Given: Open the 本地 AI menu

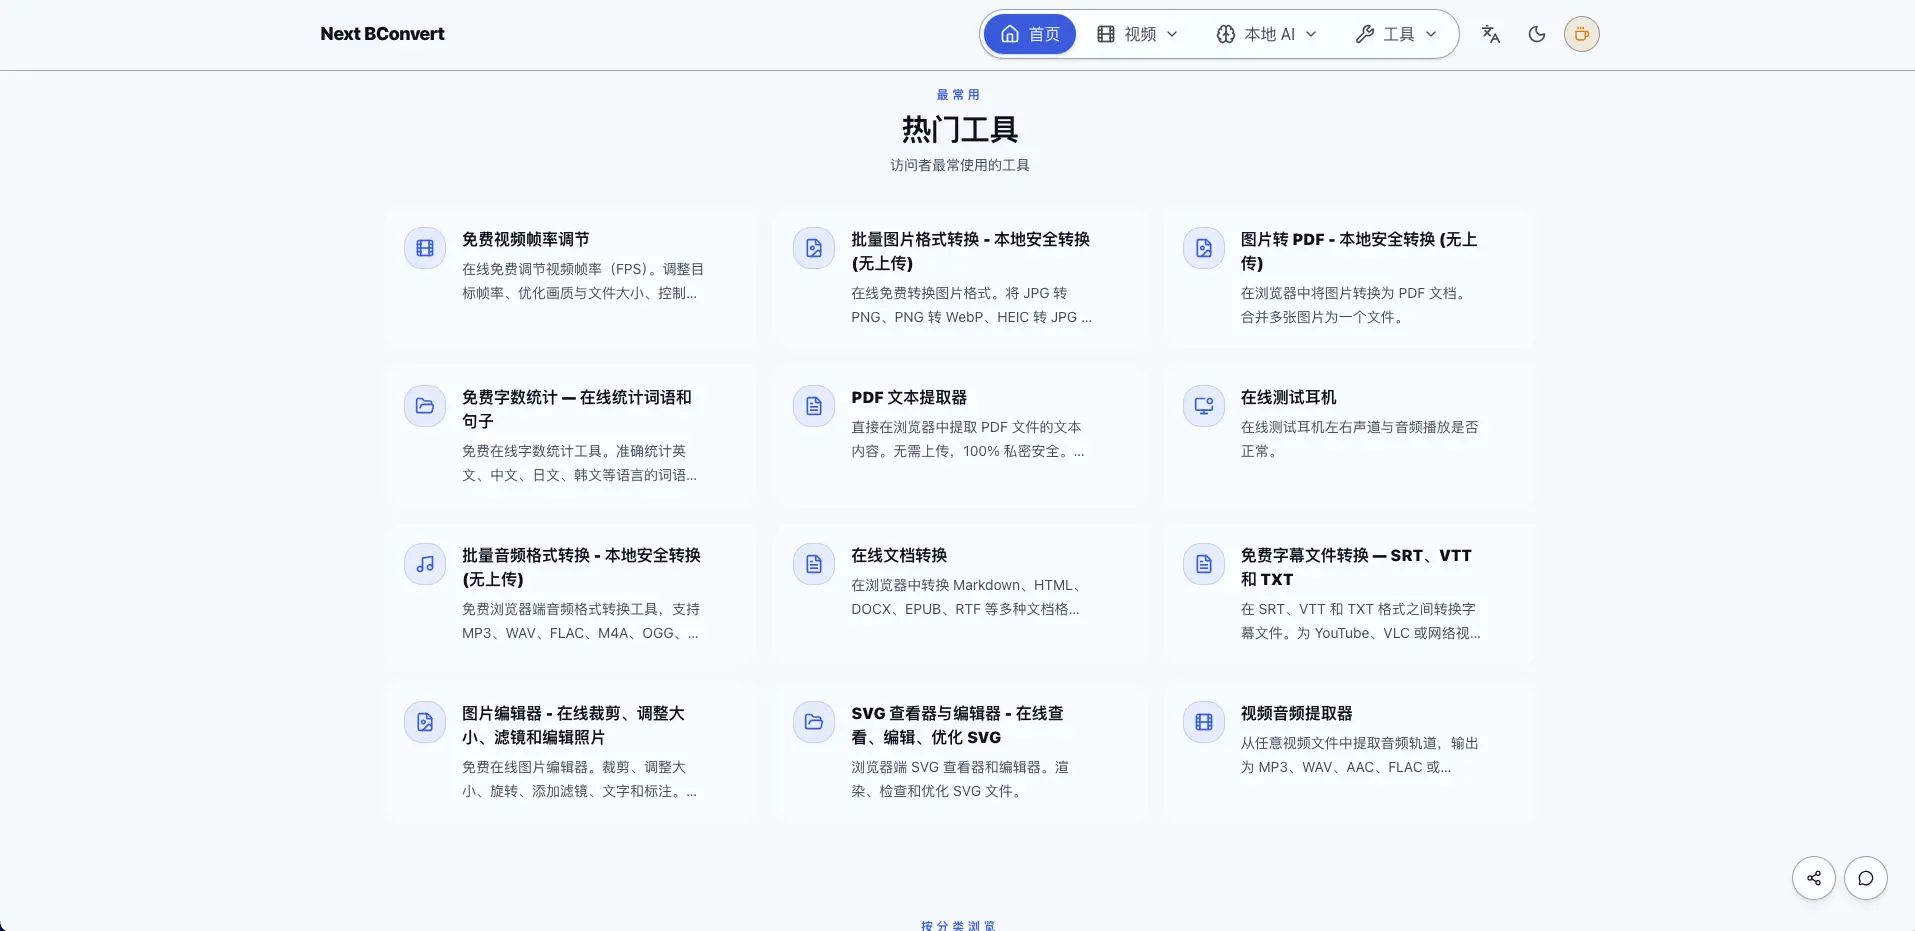Looking at the screenshot, I should point(1267,34).
